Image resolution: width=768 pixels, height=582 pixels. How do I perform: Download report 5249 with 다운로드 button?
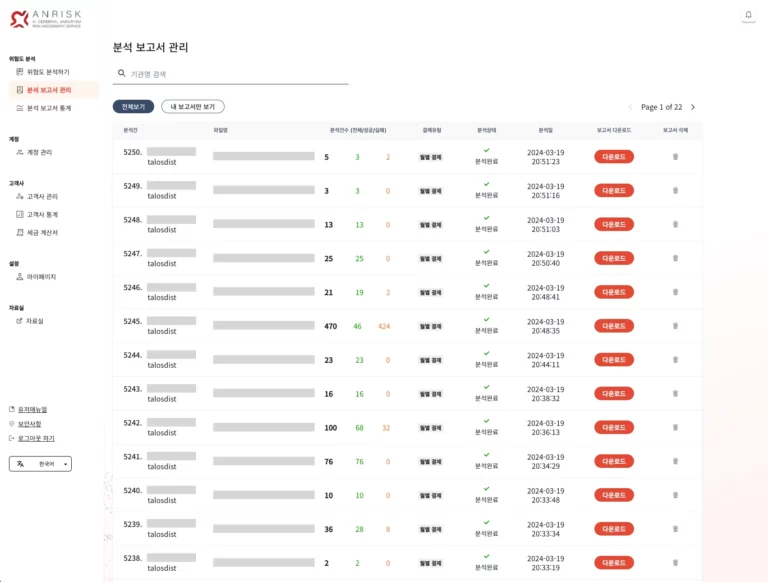614,191
